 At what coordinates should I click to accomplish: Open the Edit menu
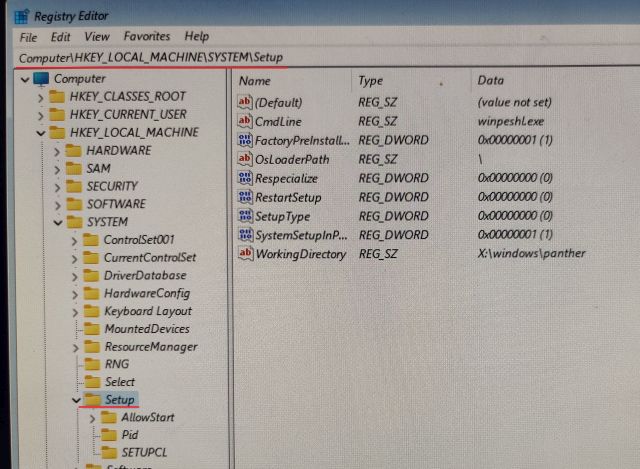pos(60,37)
